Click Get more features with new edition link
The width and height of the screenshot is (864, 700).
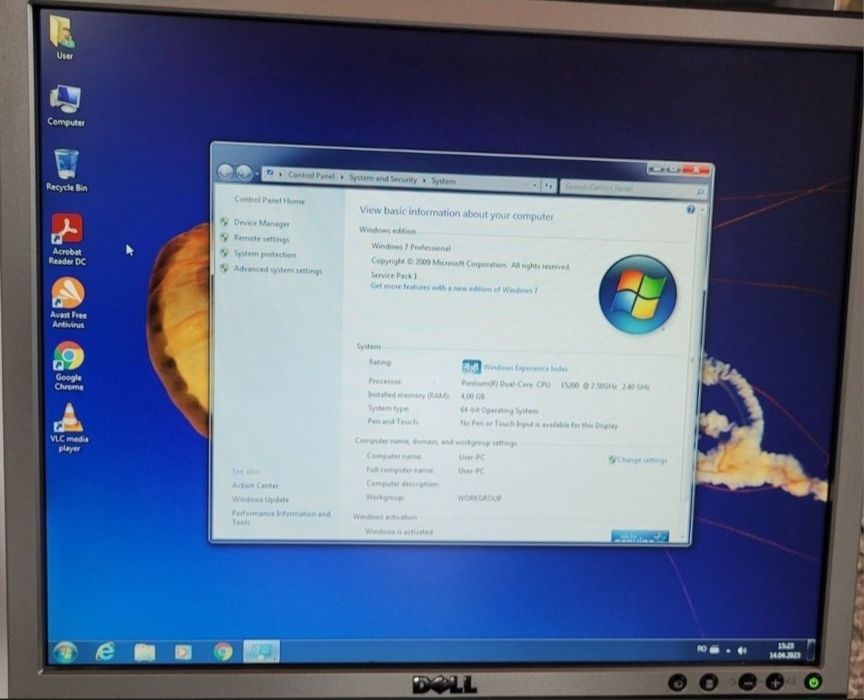pyautogui.click(x=454, y=288)
